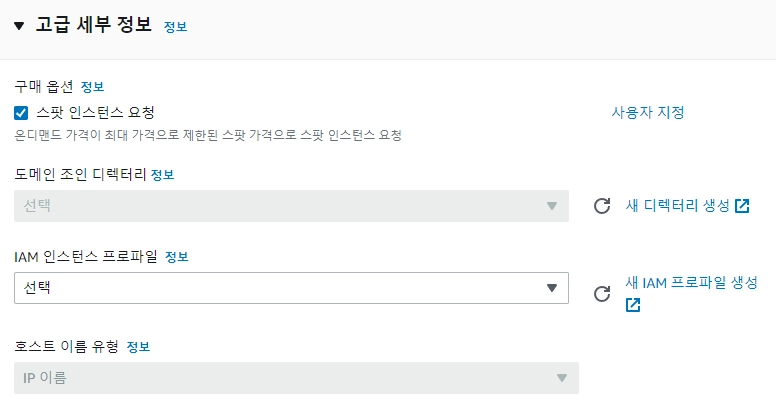Click 정보 link next to 구매 옵션

pos(92,87)
